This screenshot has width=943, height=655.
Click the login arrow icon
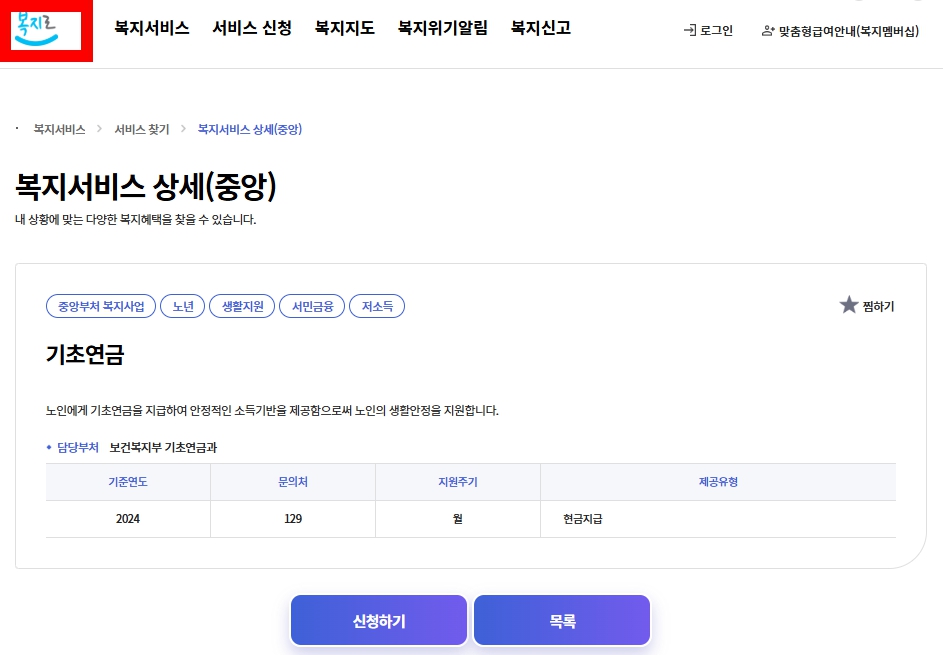click(x=690, y=30)
